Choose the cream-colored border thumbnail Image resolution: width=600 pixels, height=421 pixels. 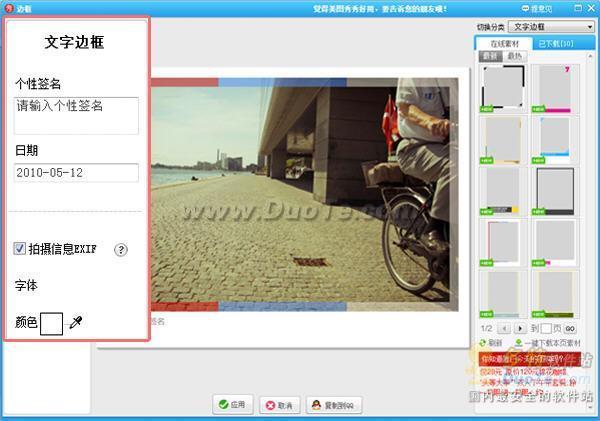click(503, 140)
